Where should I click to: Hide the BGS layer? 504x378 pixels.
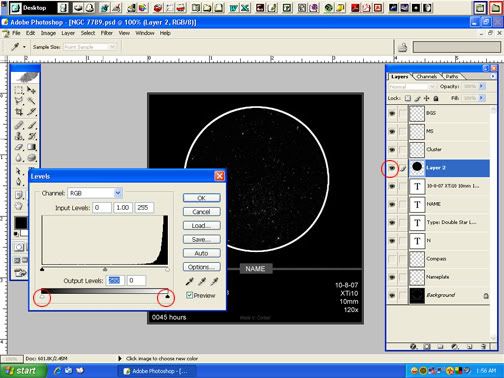(392, 113)
